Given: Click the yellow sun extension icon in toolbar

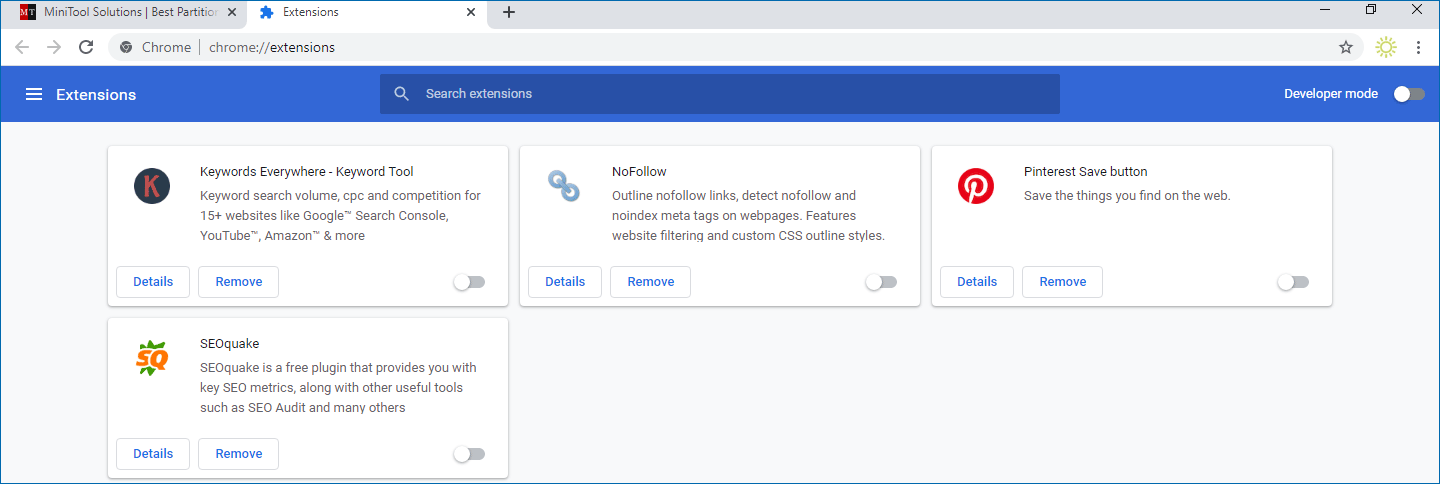Looking at the screenshot, I should [1385, 47].
